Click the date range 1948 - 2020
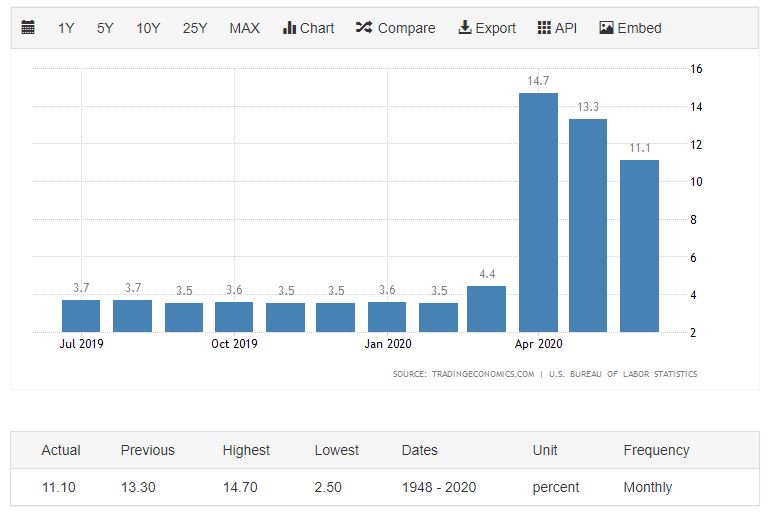The height and width of the screenshot is (514, 776). (439, 487)
